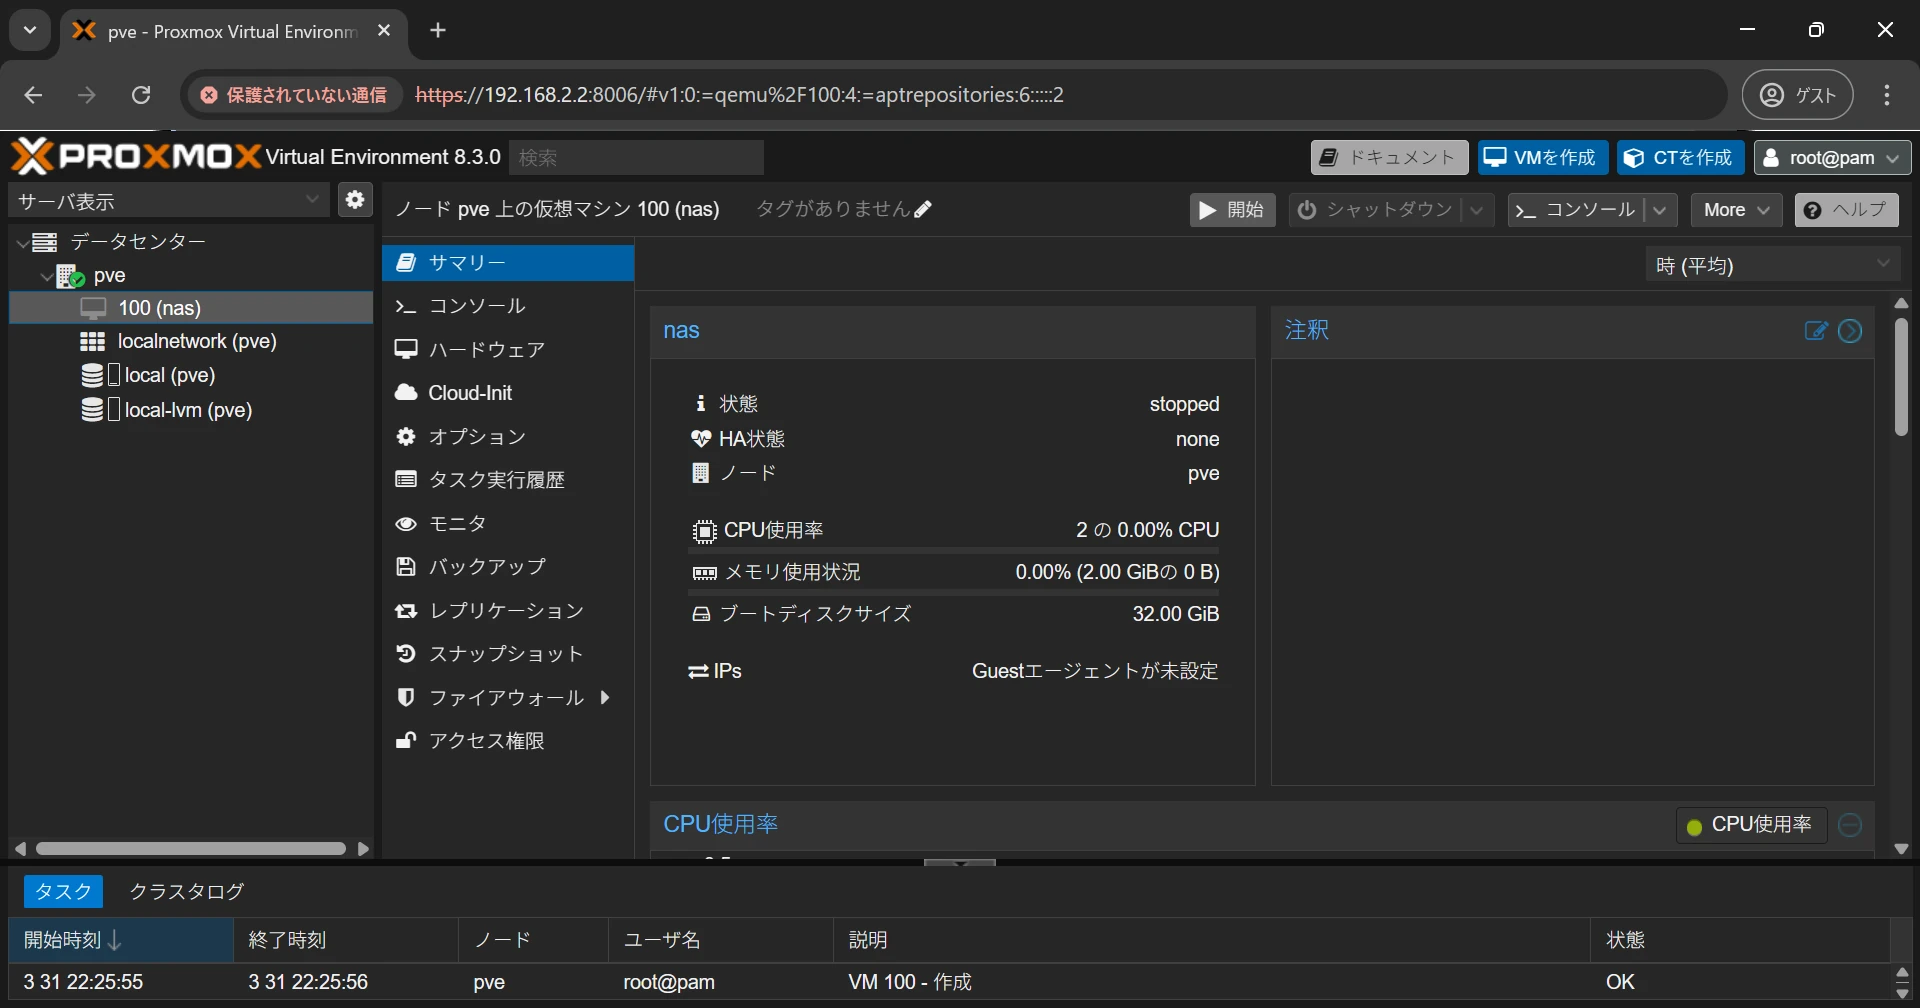1920x1008 pixels.
Task: Open the server view settings gear
Action: coord(355,200)
